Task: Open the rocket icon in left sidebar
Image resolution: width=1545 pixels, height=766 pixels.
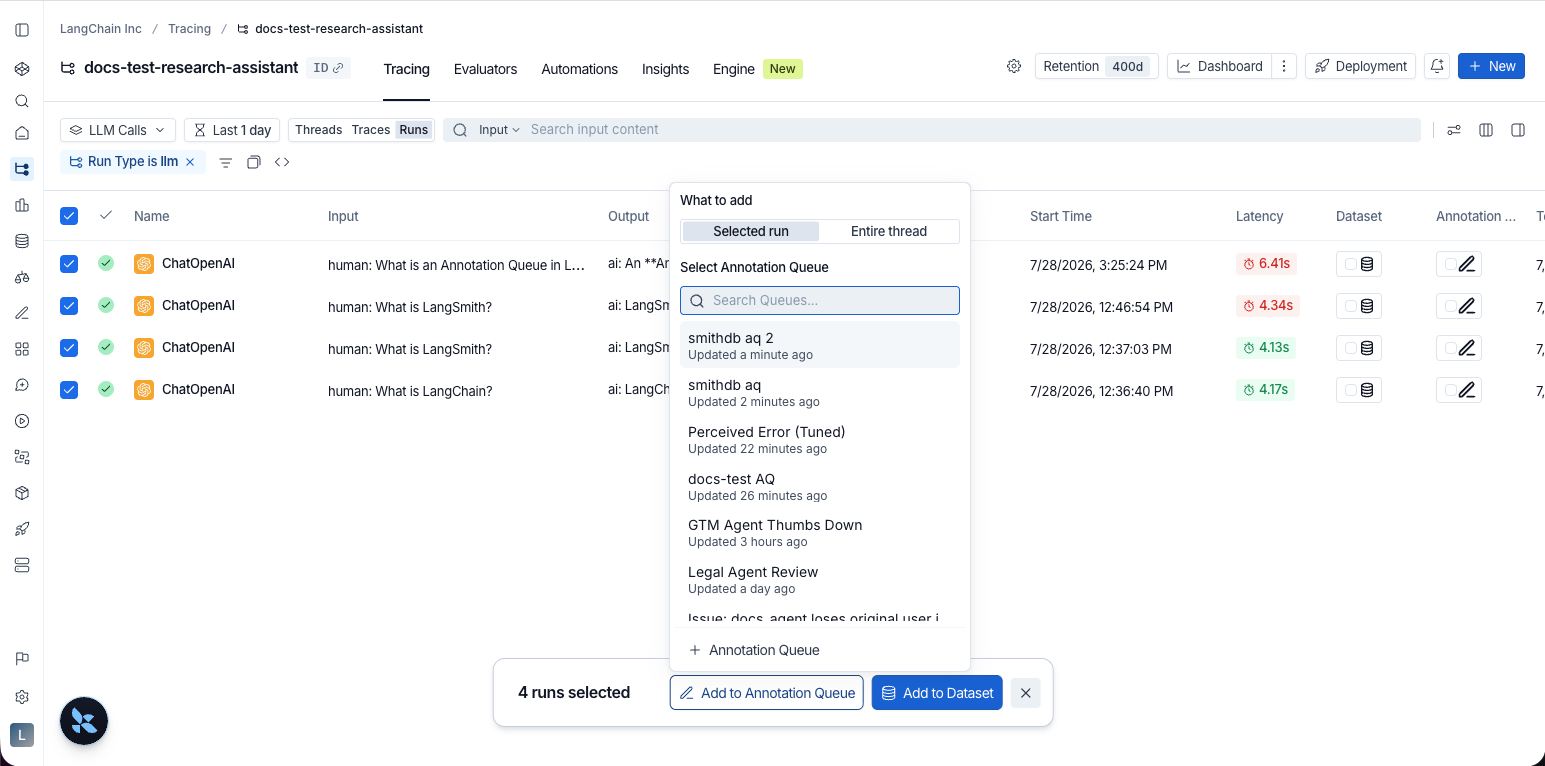Action: (x=22, y=529)
